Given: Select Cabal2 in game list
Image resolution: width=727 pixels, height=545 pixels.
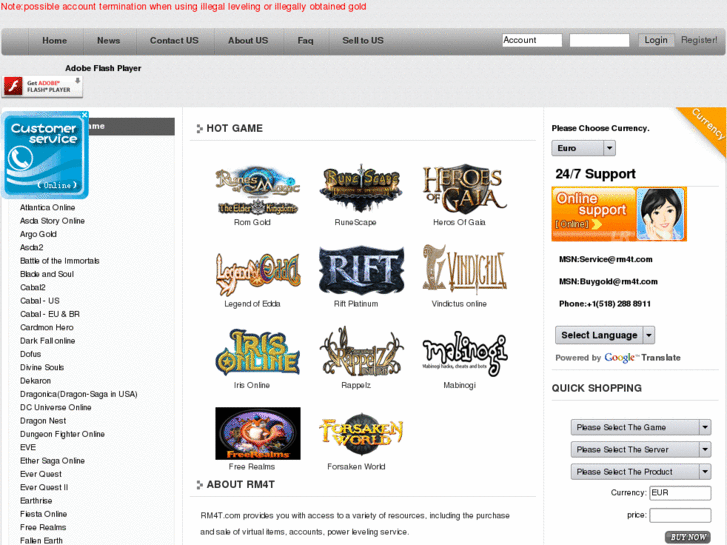Looking at the screenshot, I should [32, 288].
